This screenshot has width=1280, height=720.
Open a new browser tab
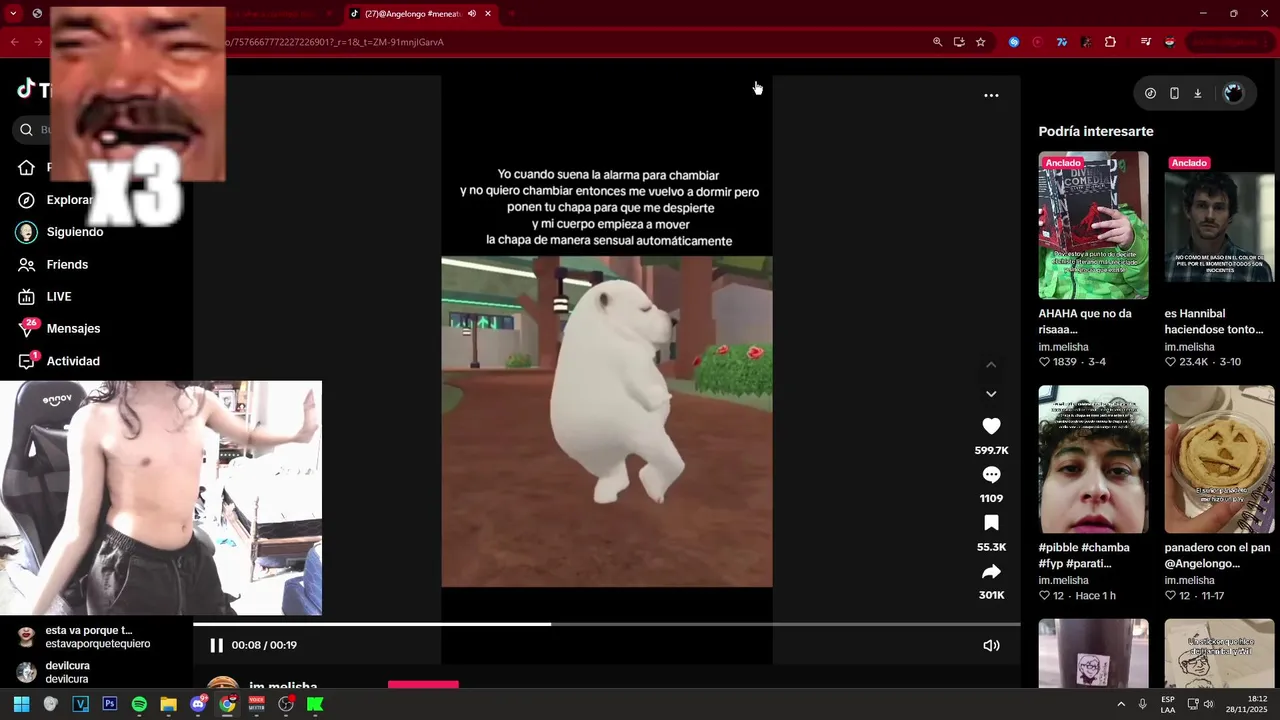point(512,14)
